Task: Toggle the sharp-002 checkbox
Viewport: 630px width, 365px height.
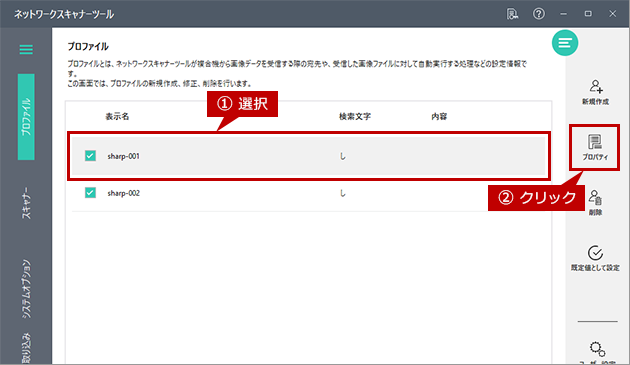Action: click(x=90, y=193)
